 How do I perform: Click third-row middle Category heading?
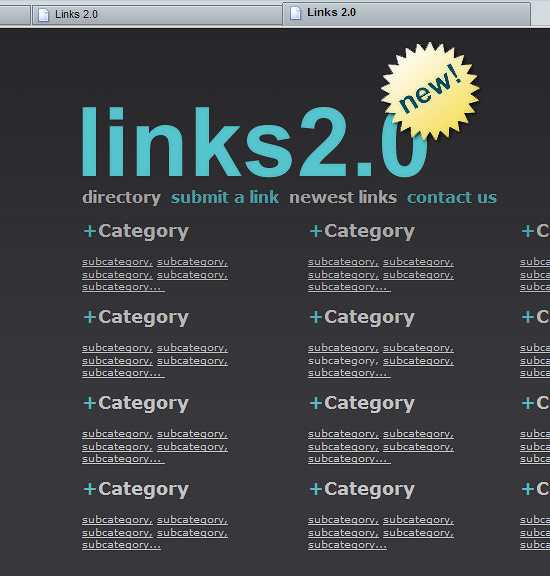point(369,404)
